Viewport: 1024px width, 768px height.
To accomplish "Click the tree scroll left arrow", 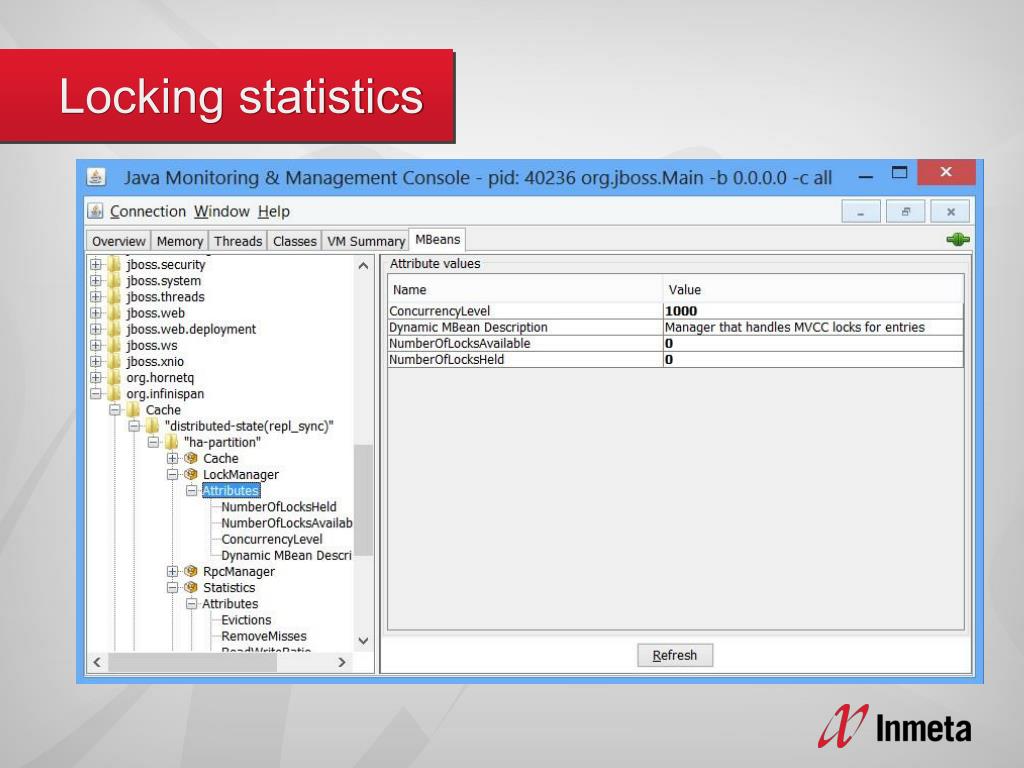I will 97,662.
